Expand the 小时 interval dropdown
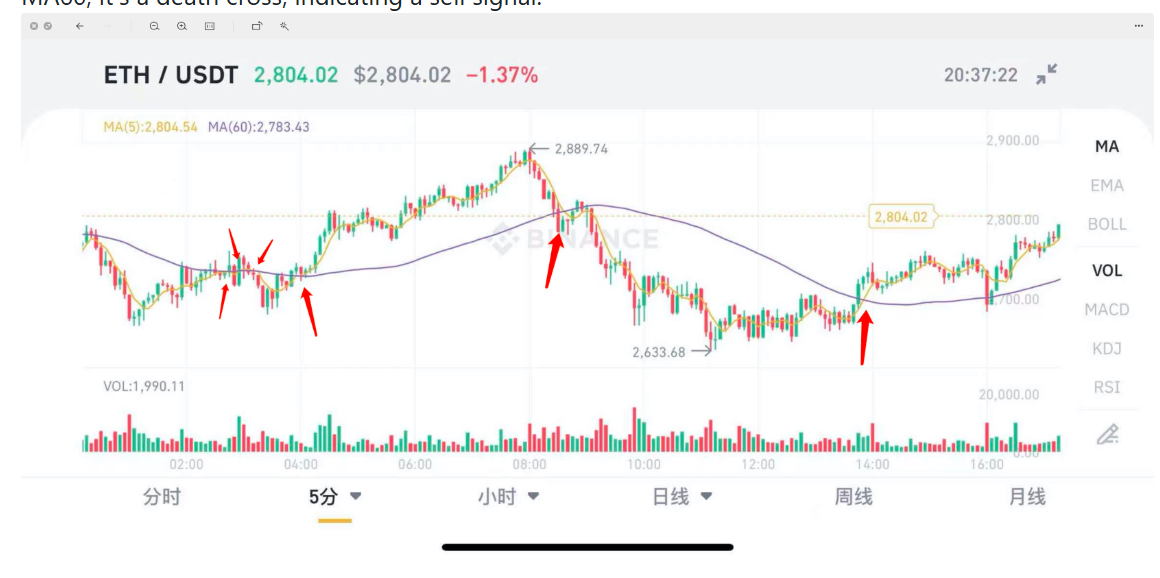 coord(508,496)
